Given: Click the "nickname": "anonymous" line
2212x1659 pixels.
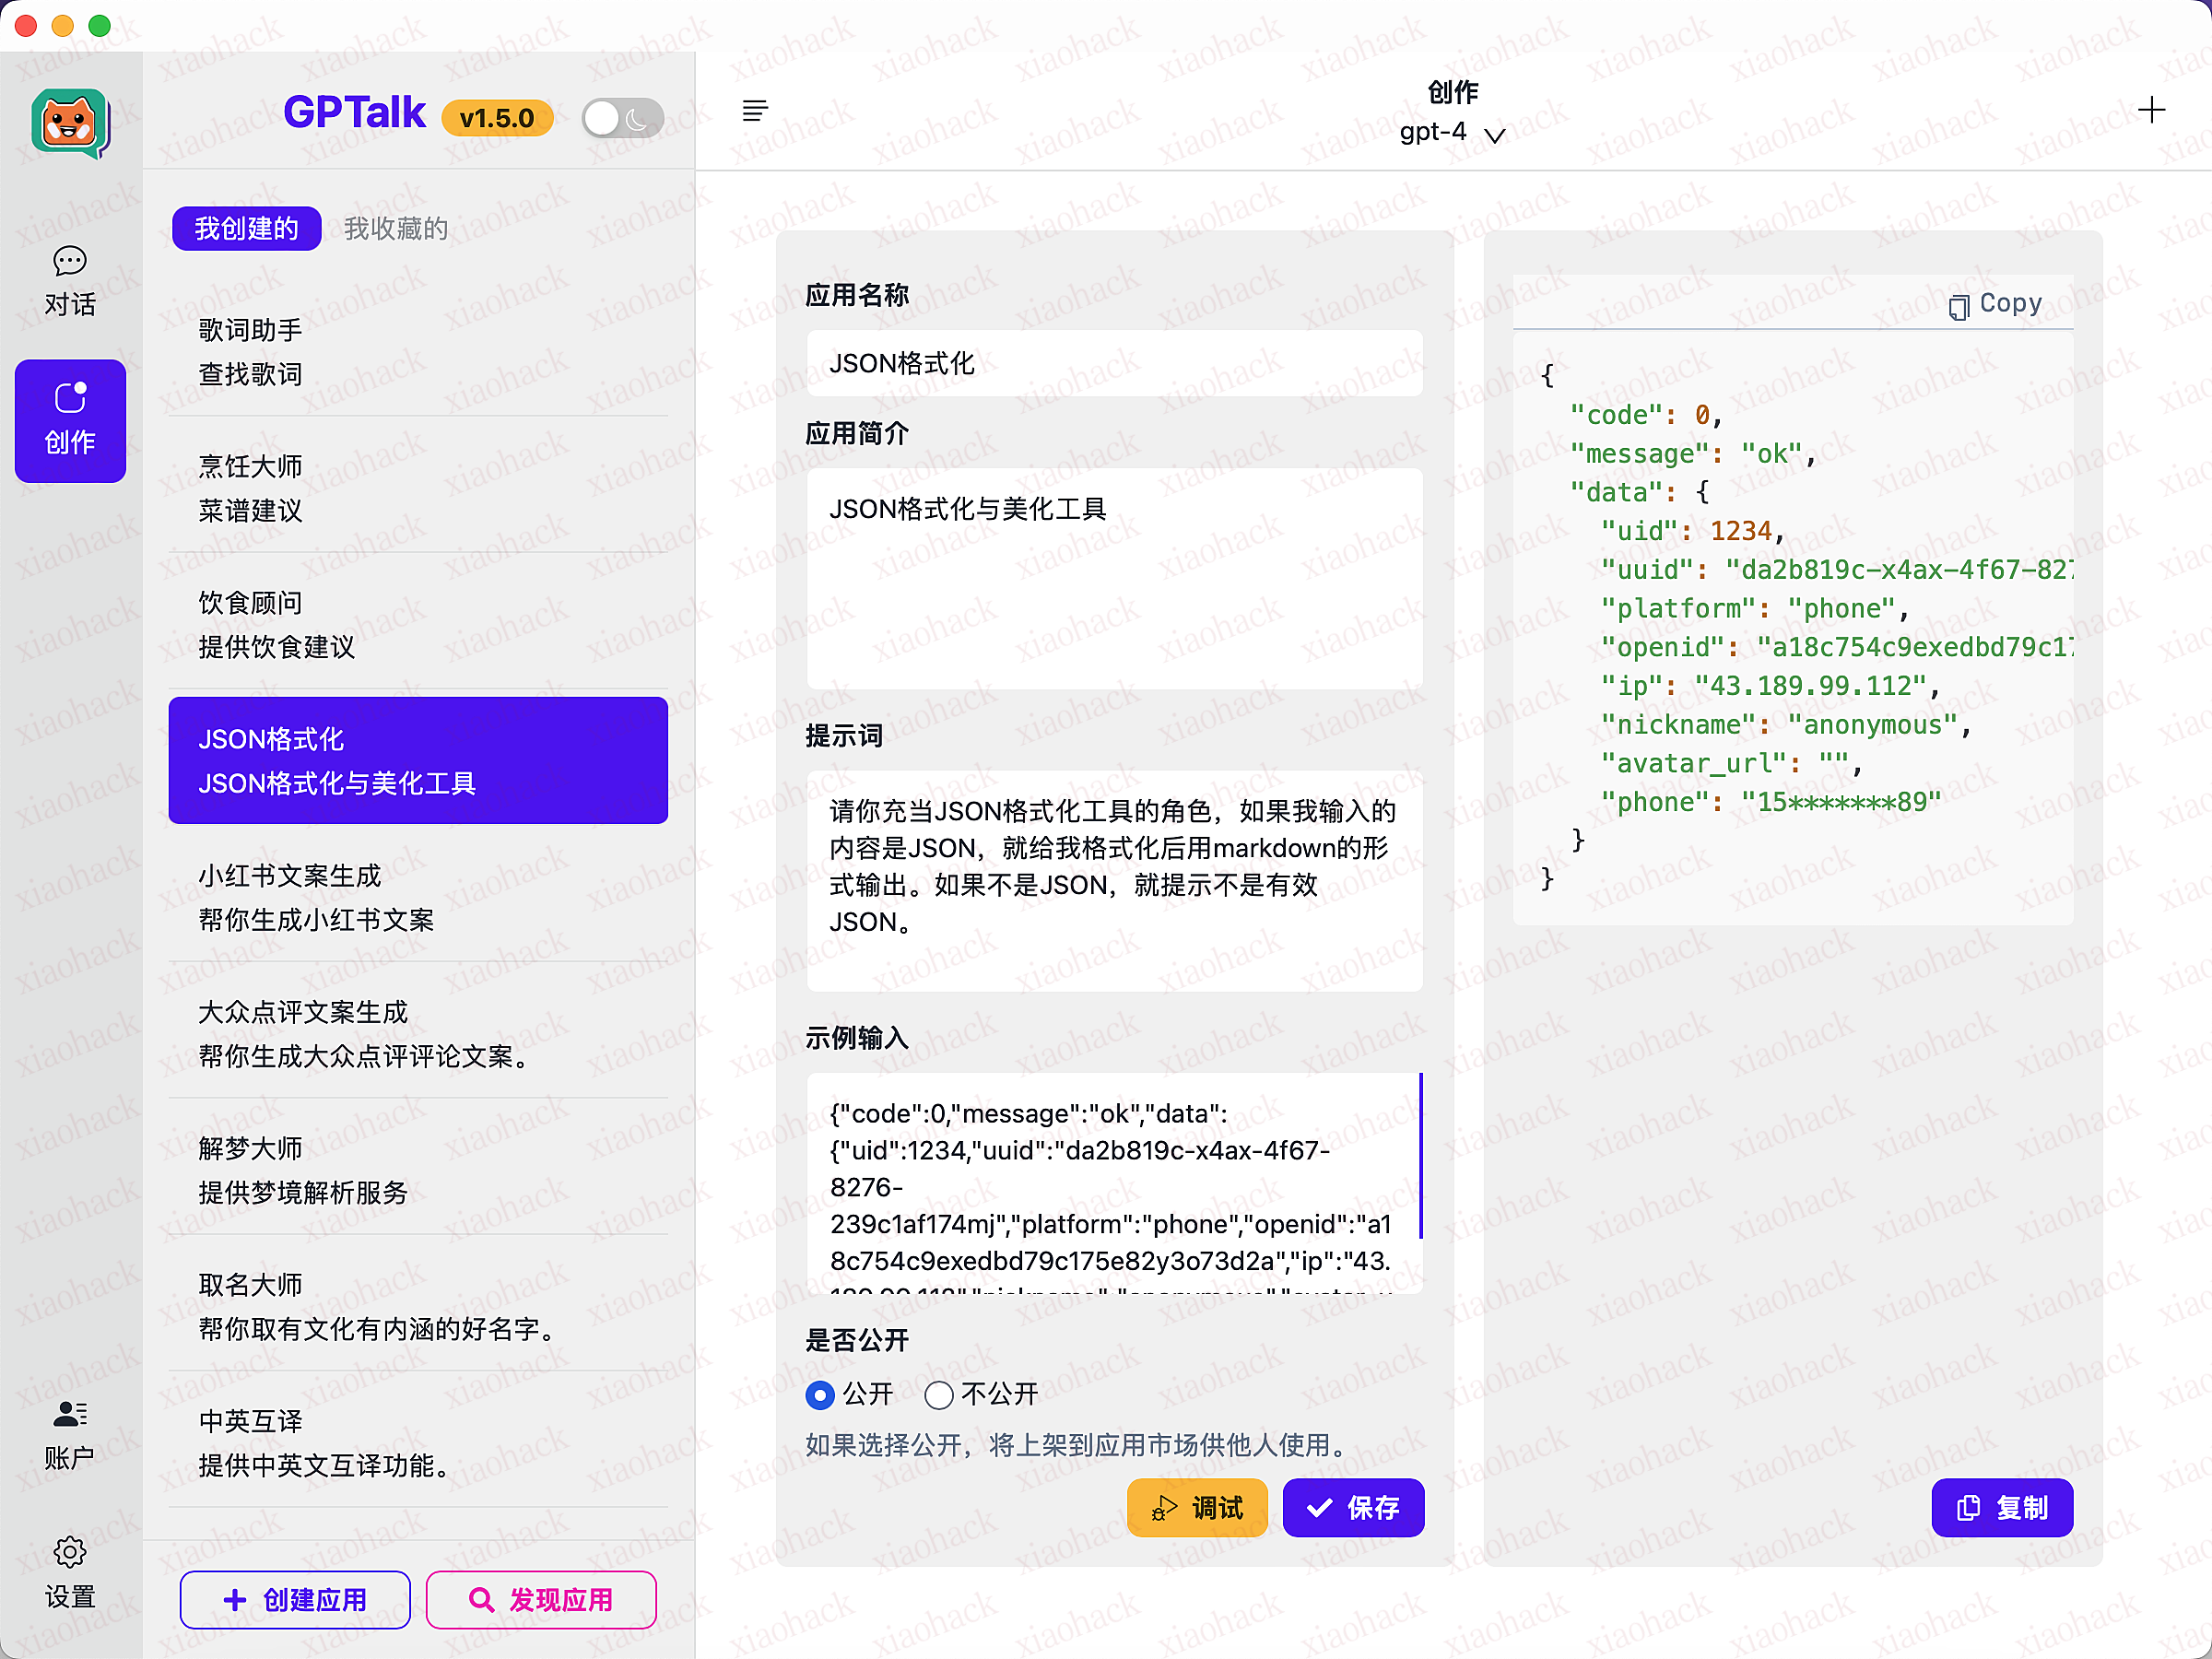Looking at the screenshot, I should coord(1785,724).
